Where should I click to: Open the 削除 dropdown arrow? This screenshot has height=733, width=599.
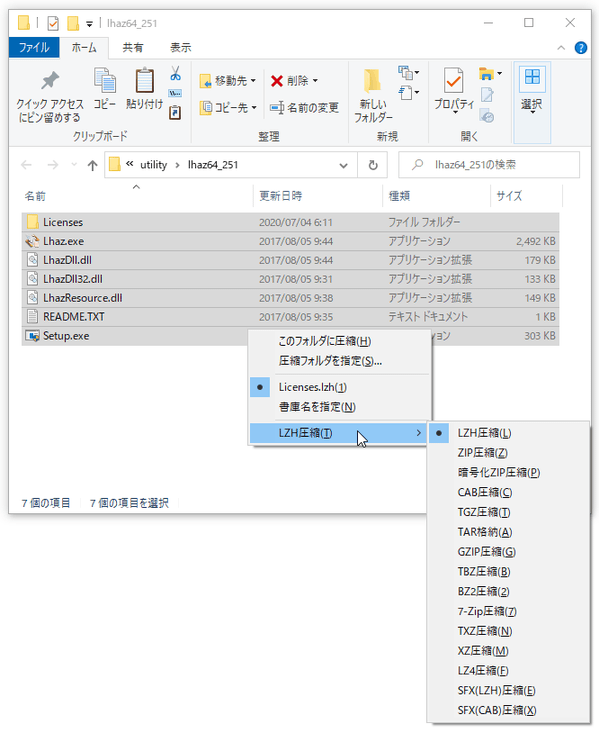[x=315, y=81]
